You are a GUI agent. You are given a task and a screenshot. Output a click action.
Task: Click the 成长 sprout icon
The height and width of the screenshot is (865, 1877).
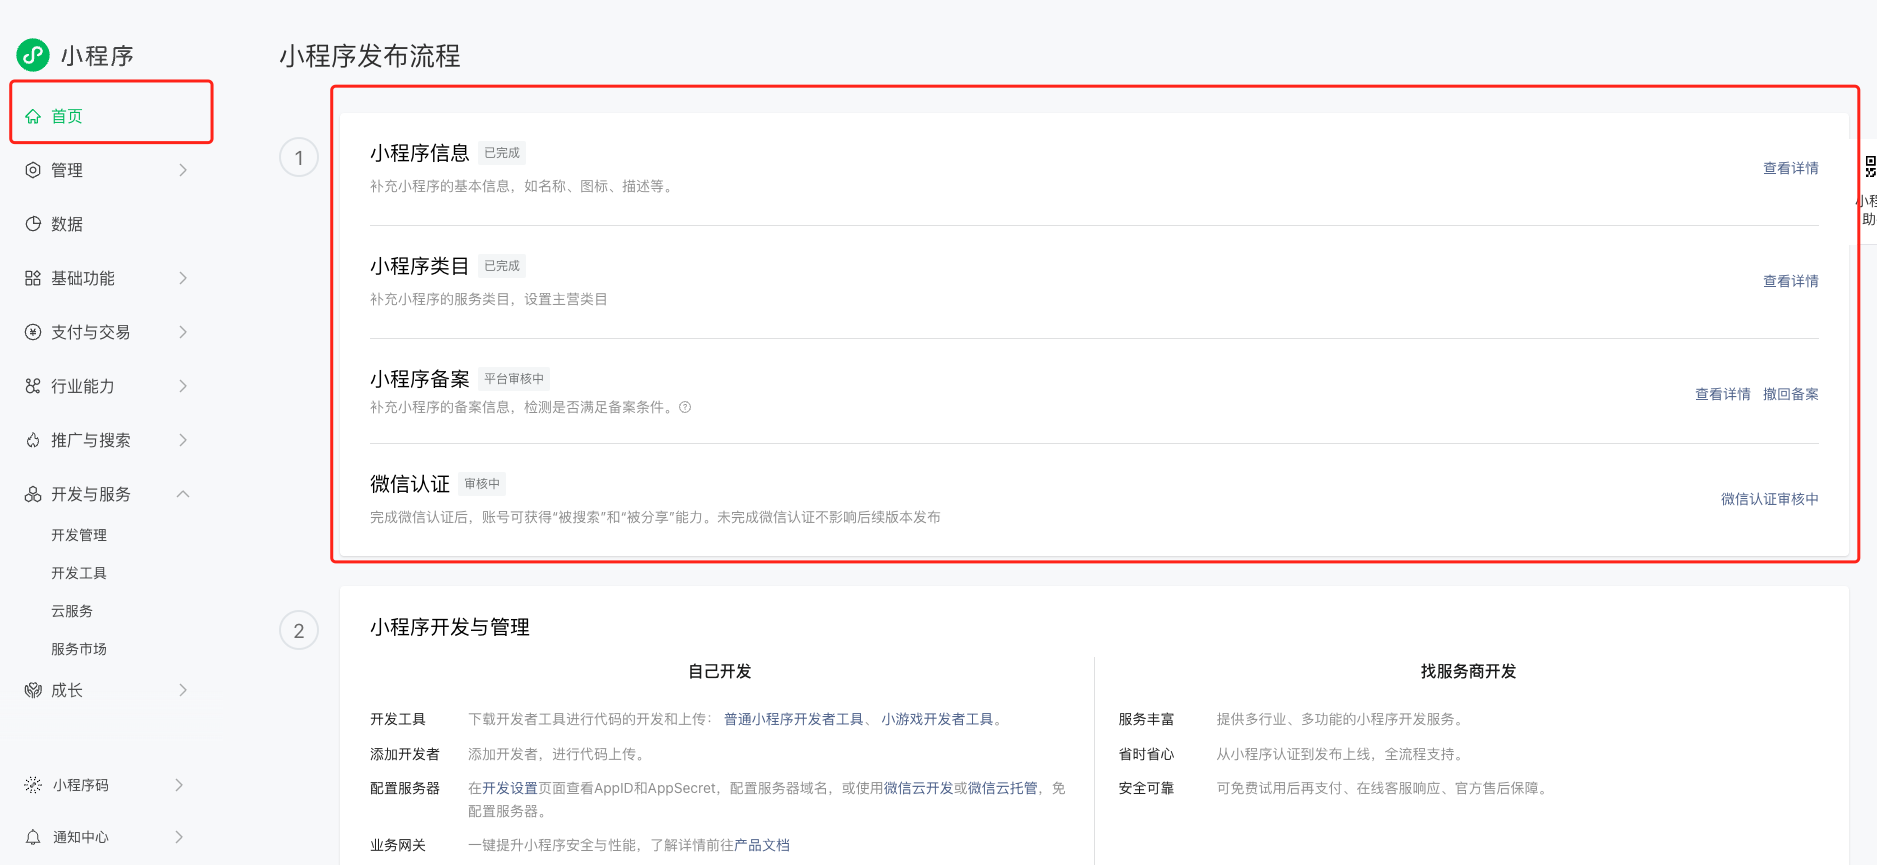[33, 690]
